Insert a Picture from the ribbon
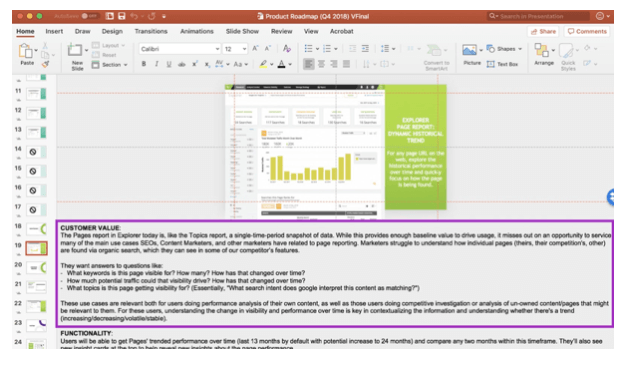 (x=472, y=54)
